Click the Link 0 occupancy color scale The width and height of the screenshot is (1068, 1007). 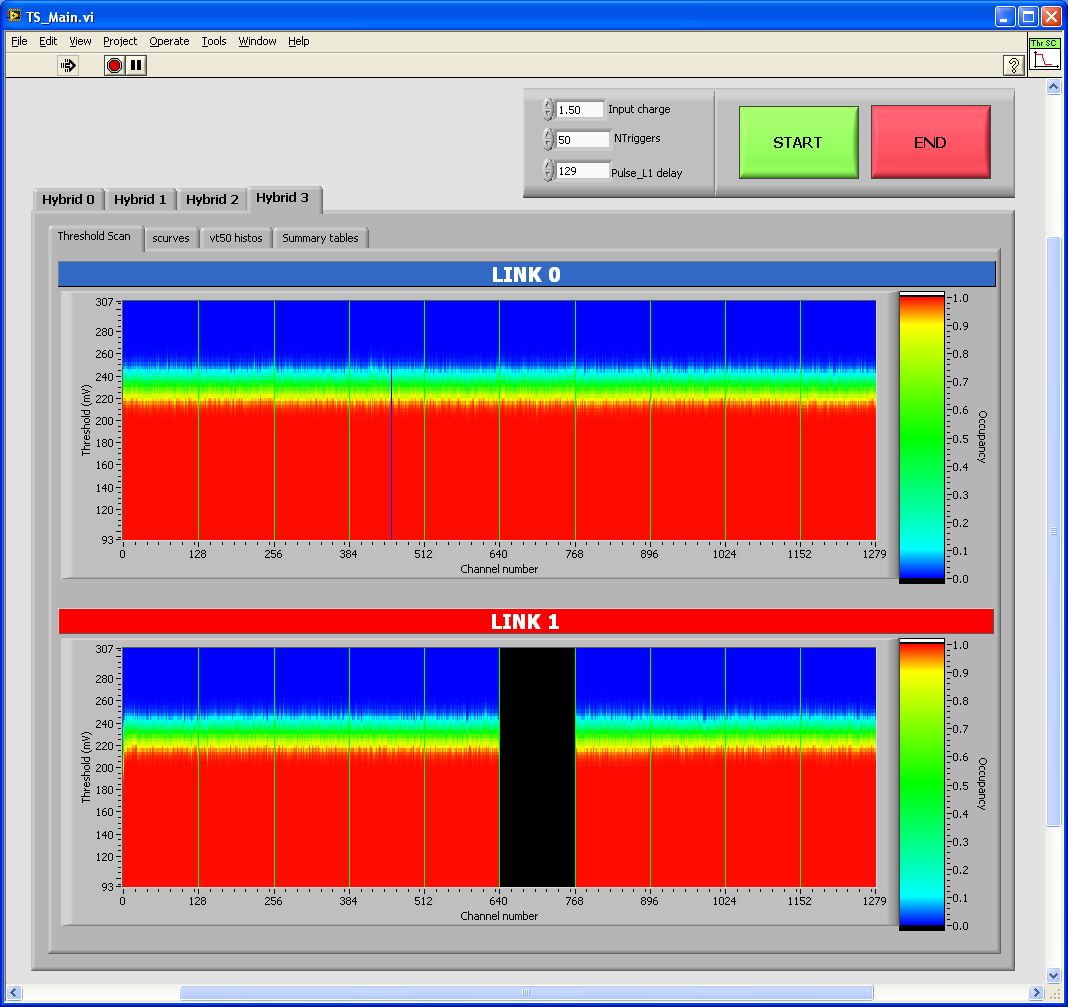(922, 437)
